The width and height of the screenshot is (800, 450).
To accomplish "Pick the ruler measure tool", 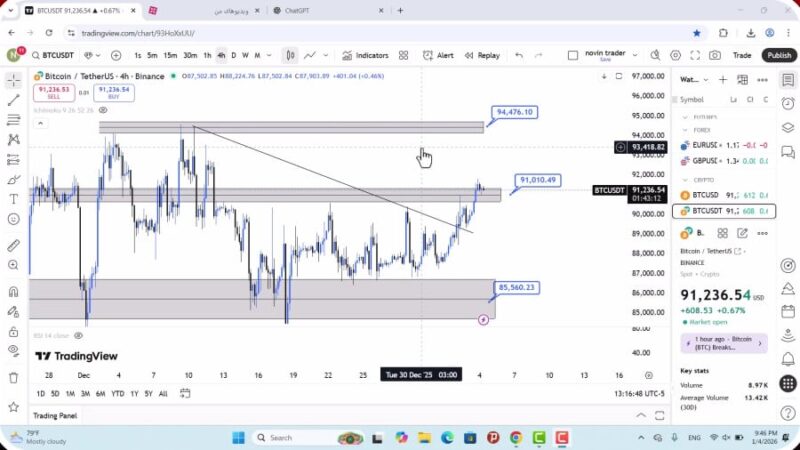I will (13, 245).
